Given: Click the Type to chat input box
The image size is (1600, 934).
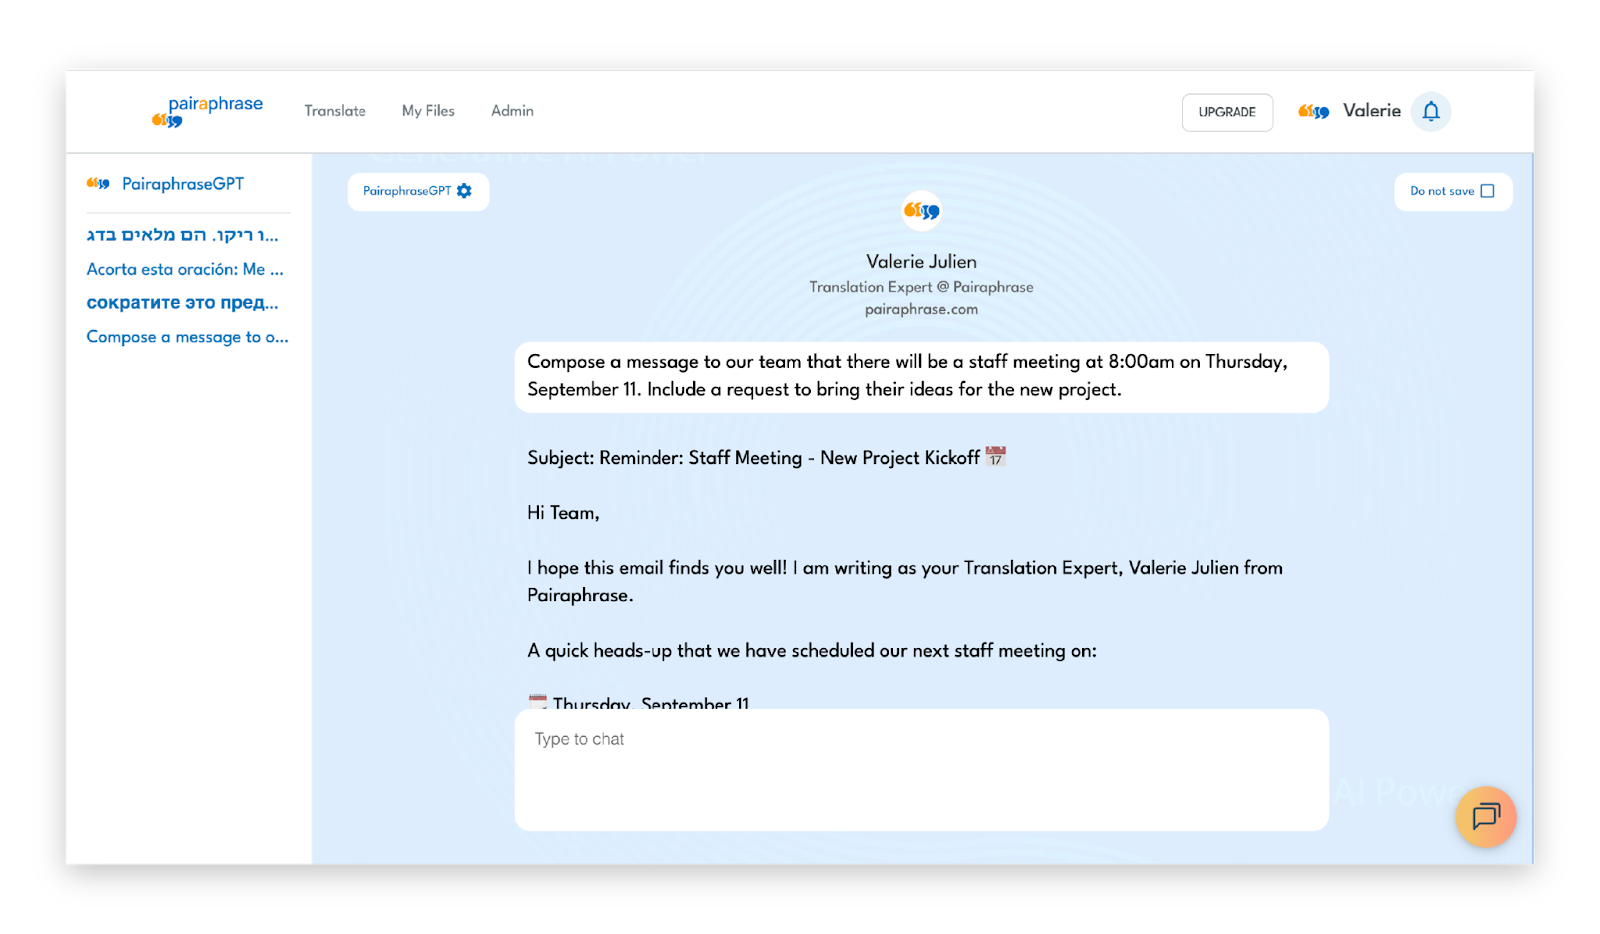Looking at the screenshot, I should point(921,769).
